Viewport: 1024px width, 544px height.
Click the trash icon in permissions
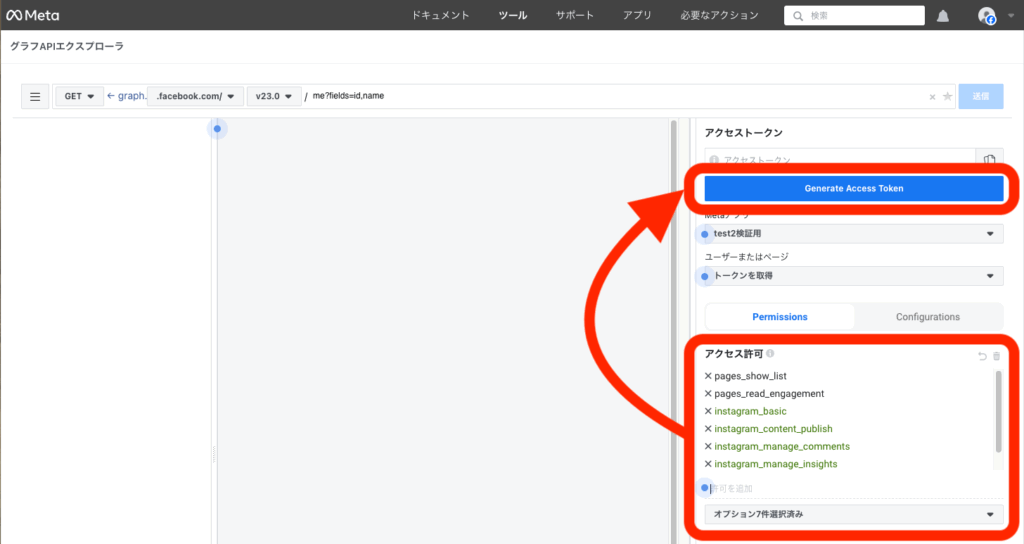click(x=997, y=356)
